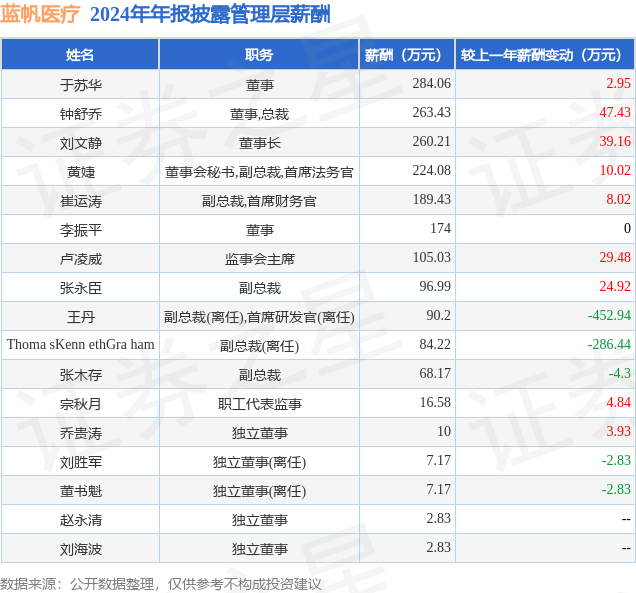Viewport: 636px width, 593px height.
Task: Click the salary value 68.17
Action: [x=435, y=373]
